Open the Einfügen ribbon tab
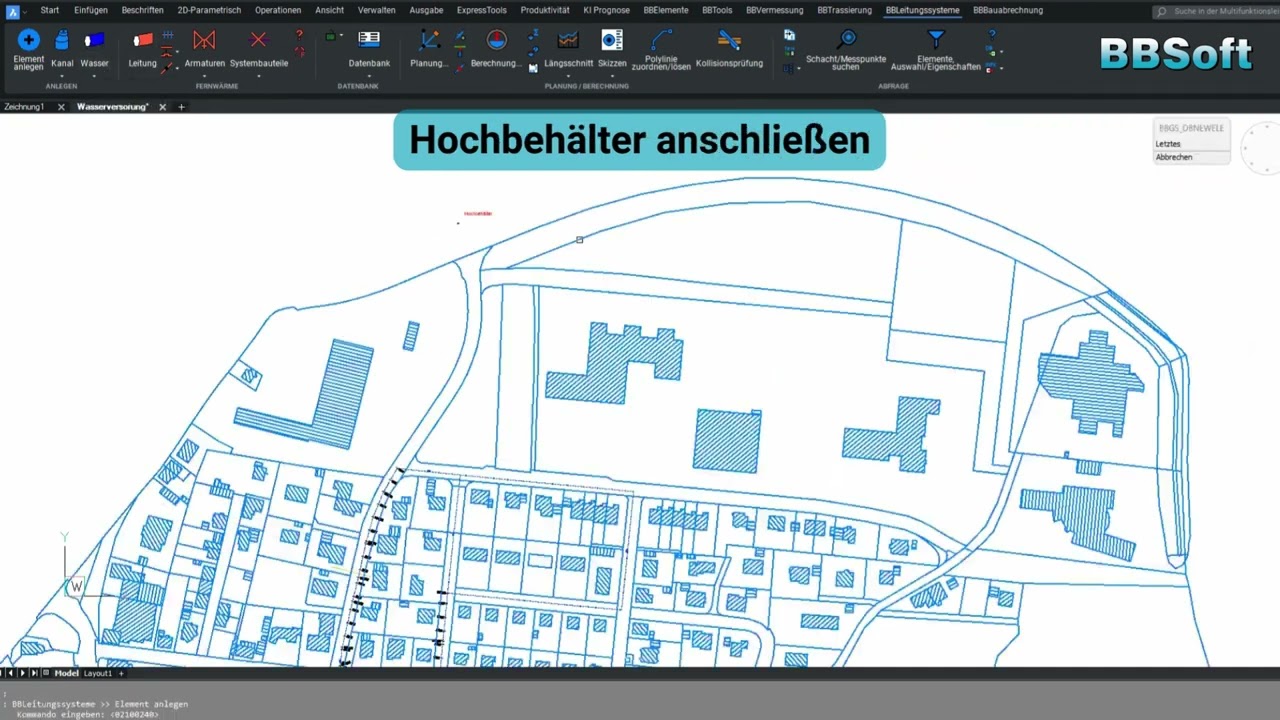Screen dimensions: 1280x720 91,11
